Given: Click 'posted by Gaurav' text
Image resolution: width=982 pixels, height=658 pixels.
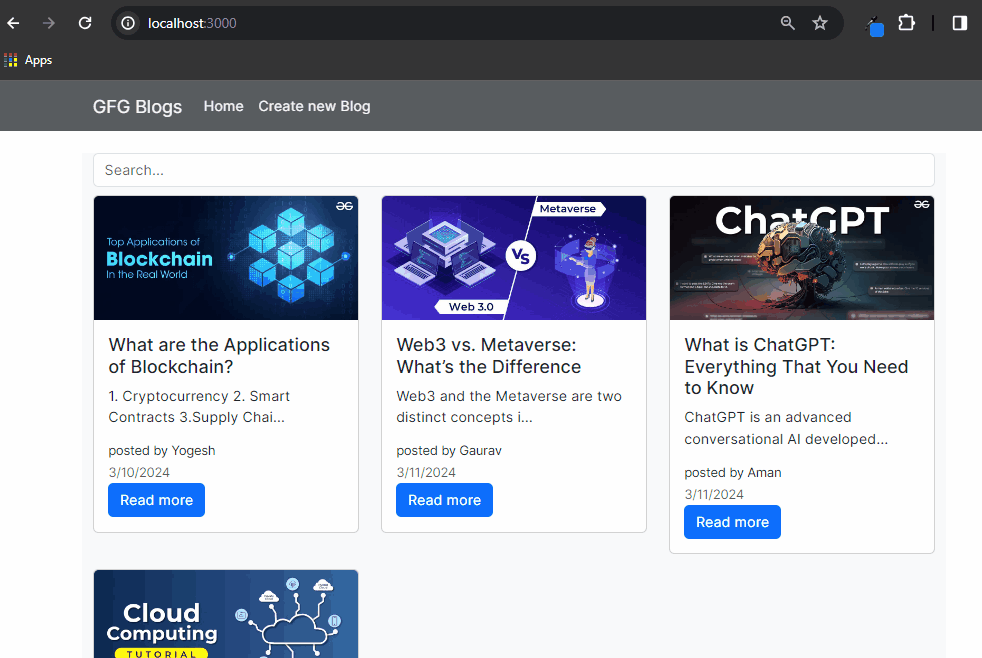Looking at the screenshot, I should (x=449, y=451).
